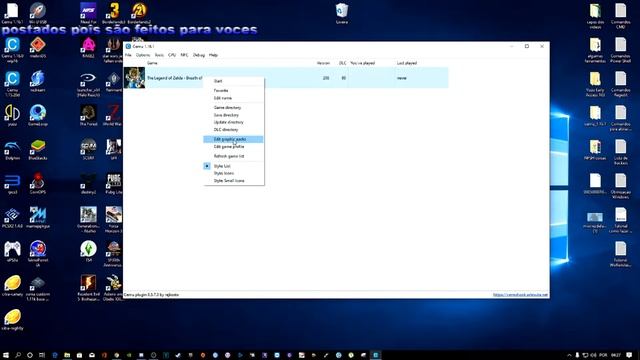Click the Version column header
The height and width of the screenshot is (360, 640).
(323, 63)
